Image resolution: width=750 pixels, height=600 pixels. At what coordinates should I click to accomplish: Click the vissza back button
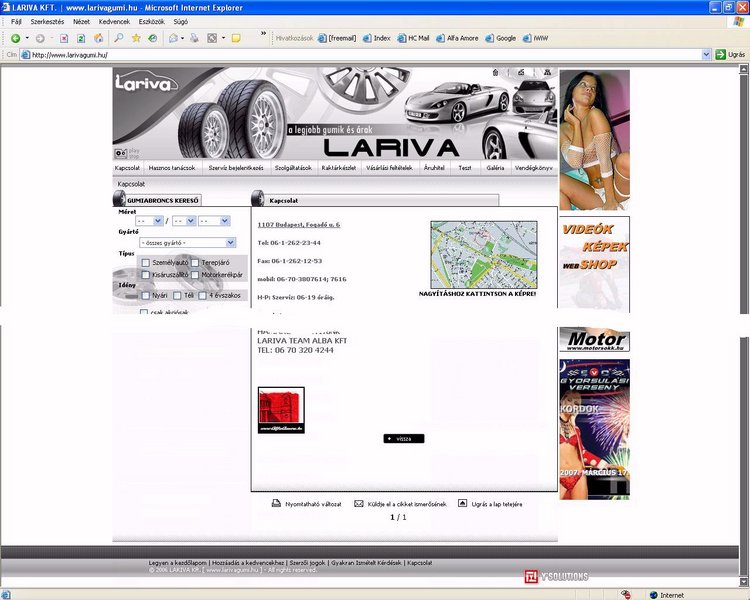pyautogui.click(x=404, y=438)
